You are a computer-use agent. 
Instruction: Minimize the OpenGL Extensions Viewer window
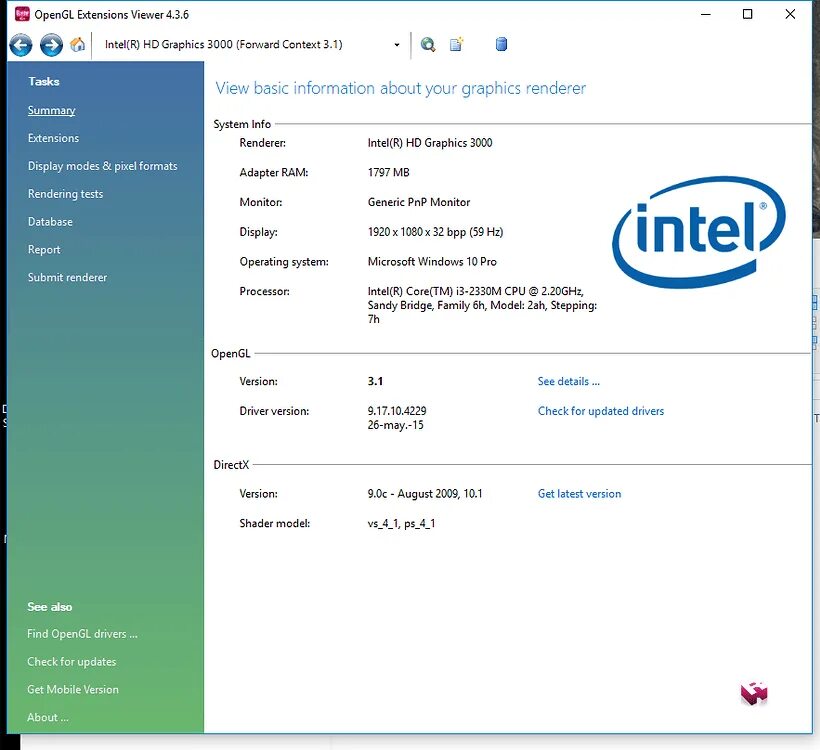(x=705, y=14)
